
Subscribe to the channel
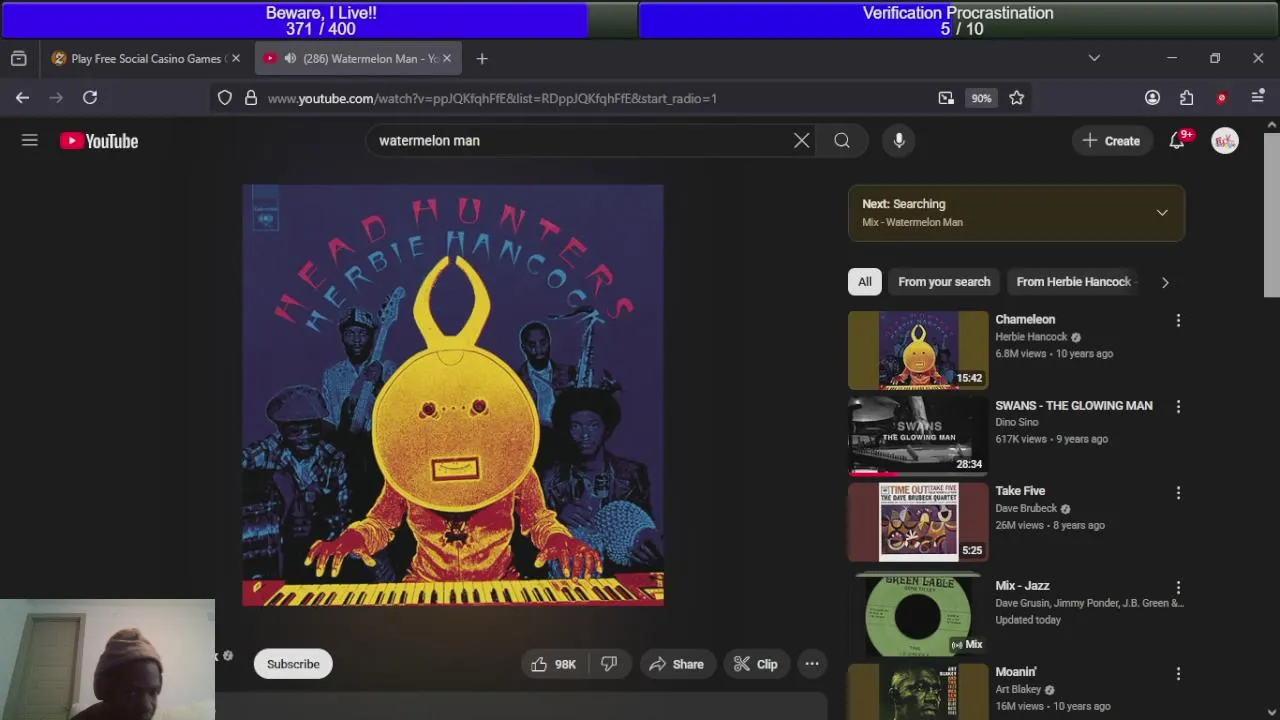click(293, 664)
